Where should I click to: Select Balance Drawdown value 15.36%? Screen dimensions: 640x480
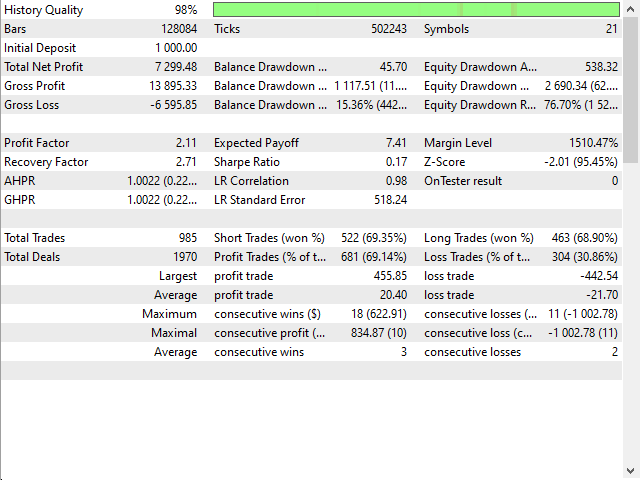click(372, 105)
